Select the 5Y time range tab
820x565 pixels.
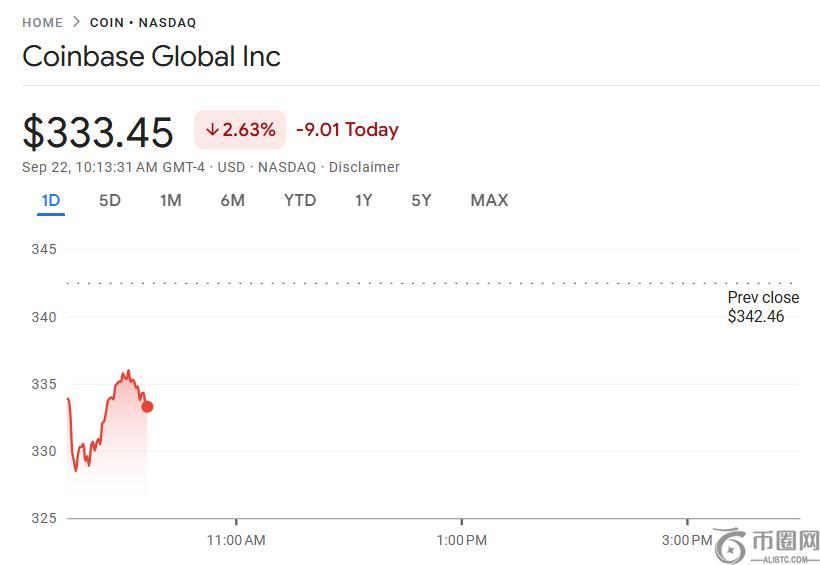point(421,200)
